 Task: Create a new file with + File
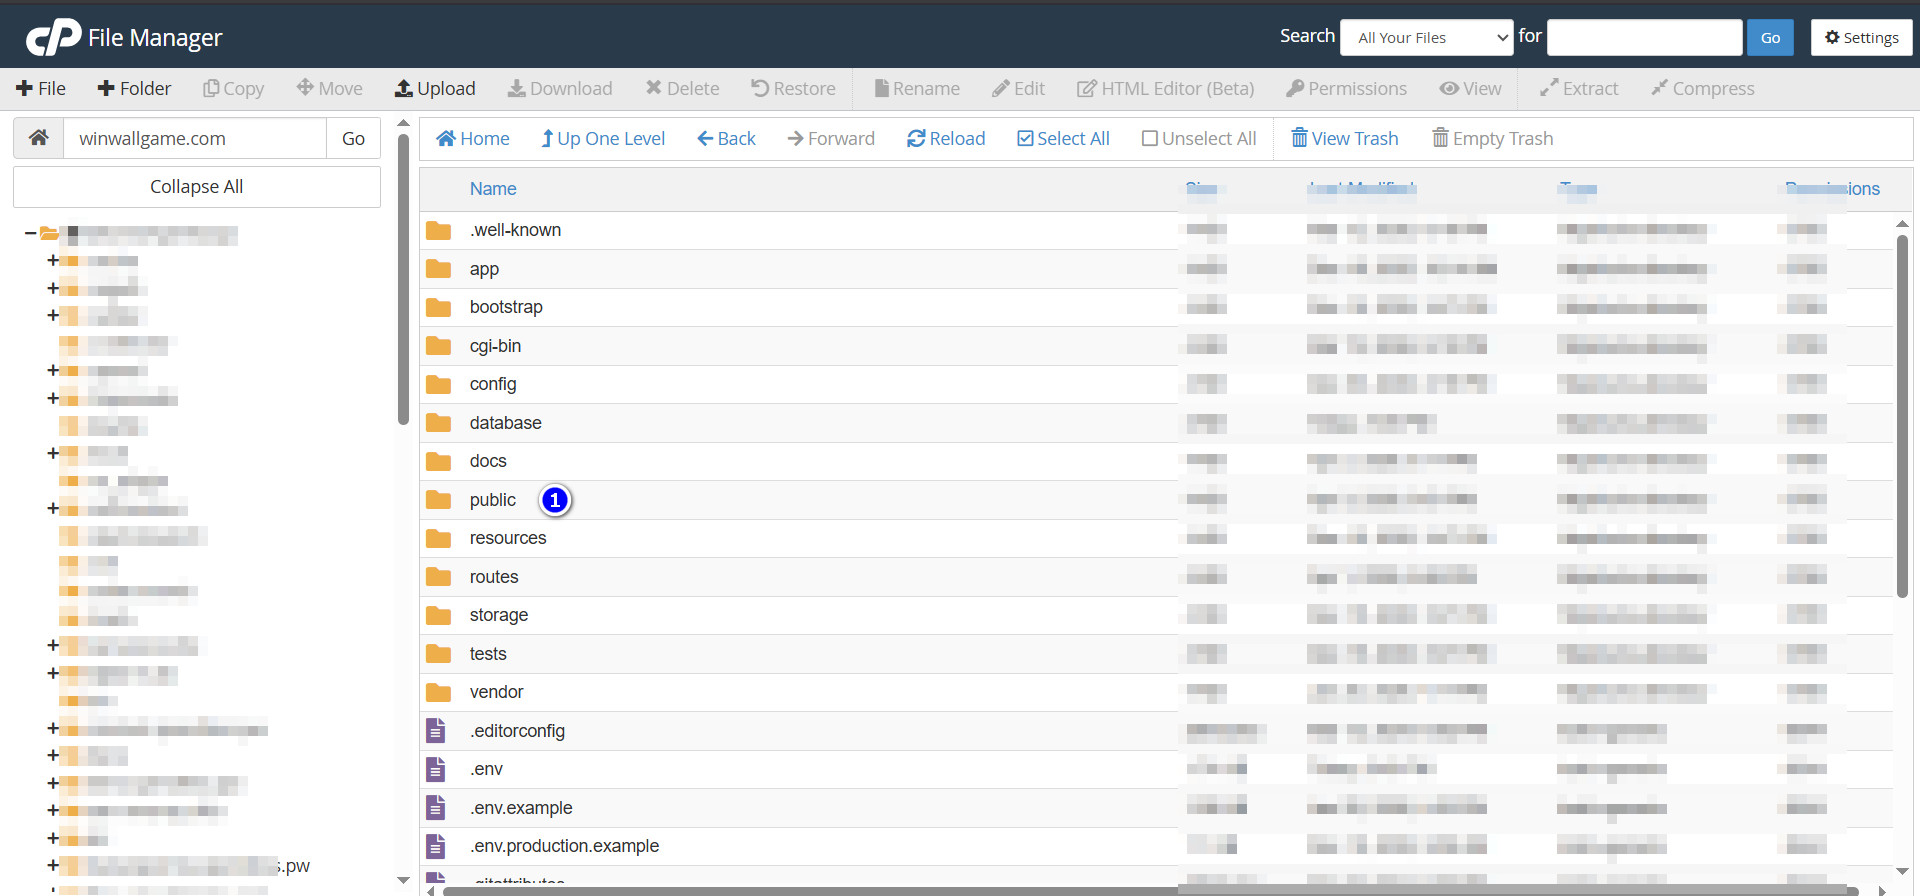41,89
